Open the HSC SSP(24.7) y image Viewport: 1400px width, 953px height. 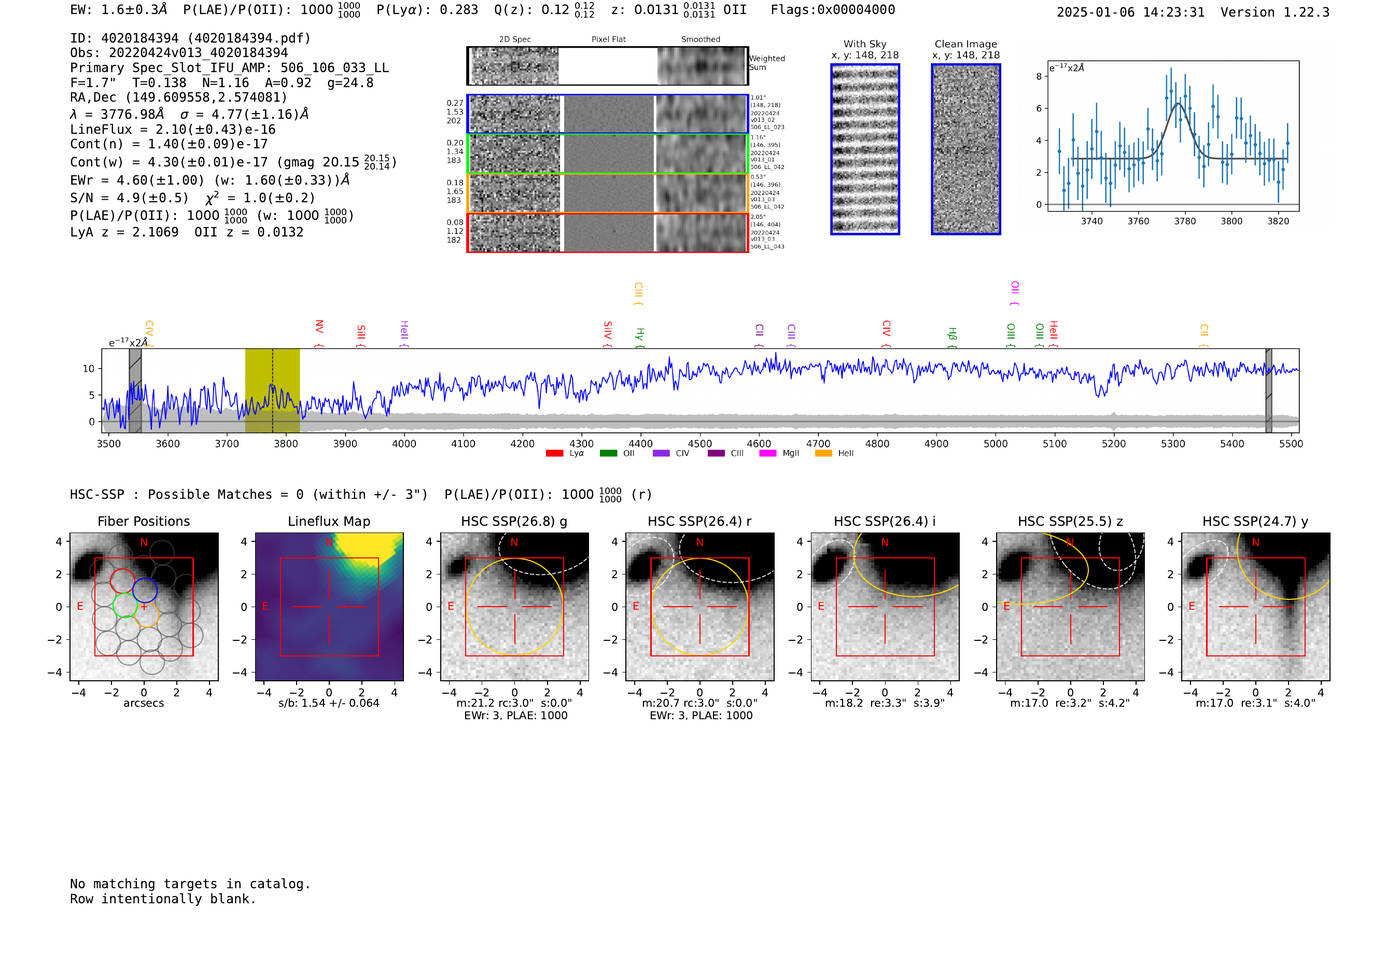pyautogui.click(x=1255, y=607)
